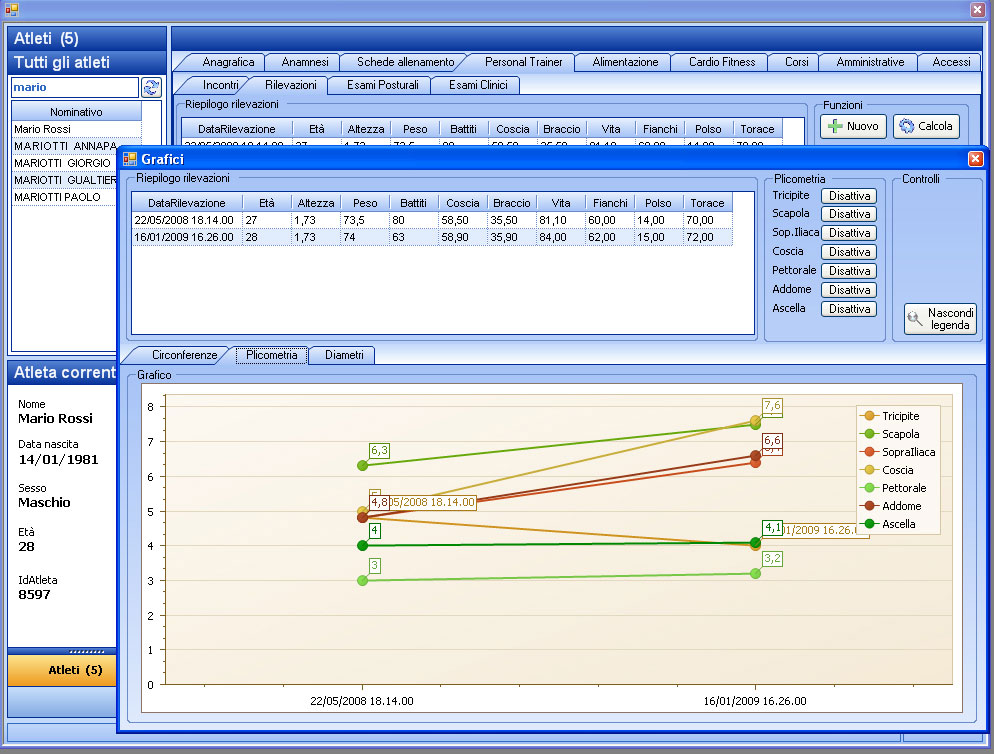Toggle off the Scapola plicometry series

pyautogui.click(x=849, y=214)
